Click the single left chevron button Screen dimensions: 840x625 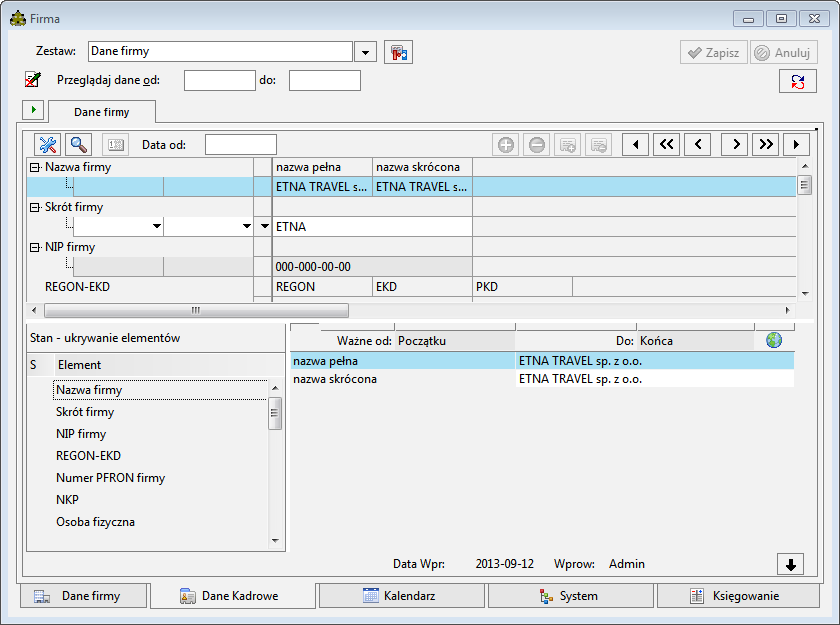pyautogui.click(x=698, y=145)
